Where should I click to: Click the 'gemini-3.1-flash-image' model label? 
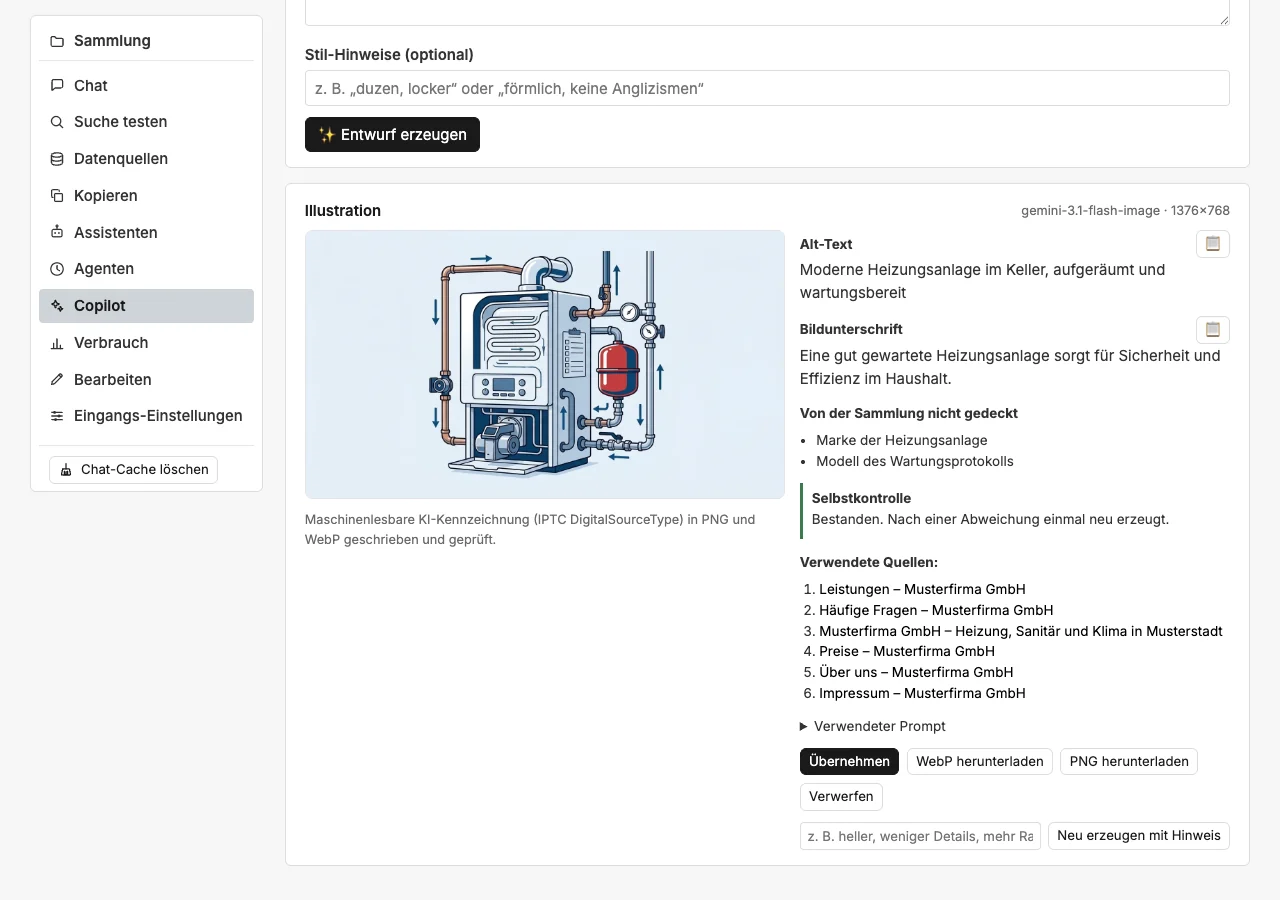1090,211
